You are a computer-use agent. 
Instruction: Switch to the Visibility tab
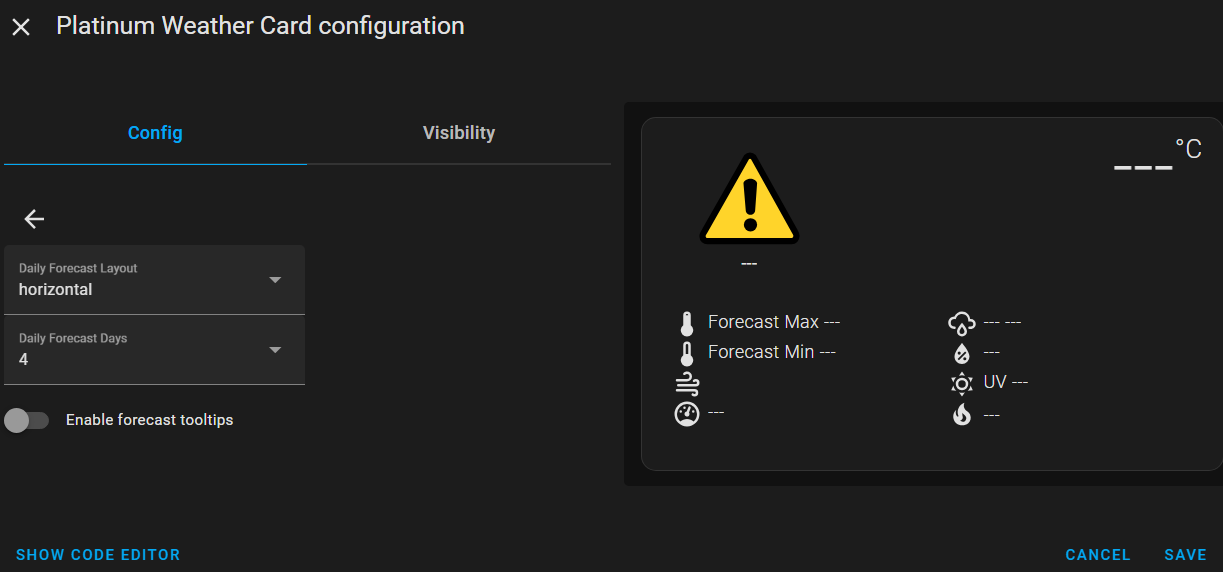coord(459,133)
